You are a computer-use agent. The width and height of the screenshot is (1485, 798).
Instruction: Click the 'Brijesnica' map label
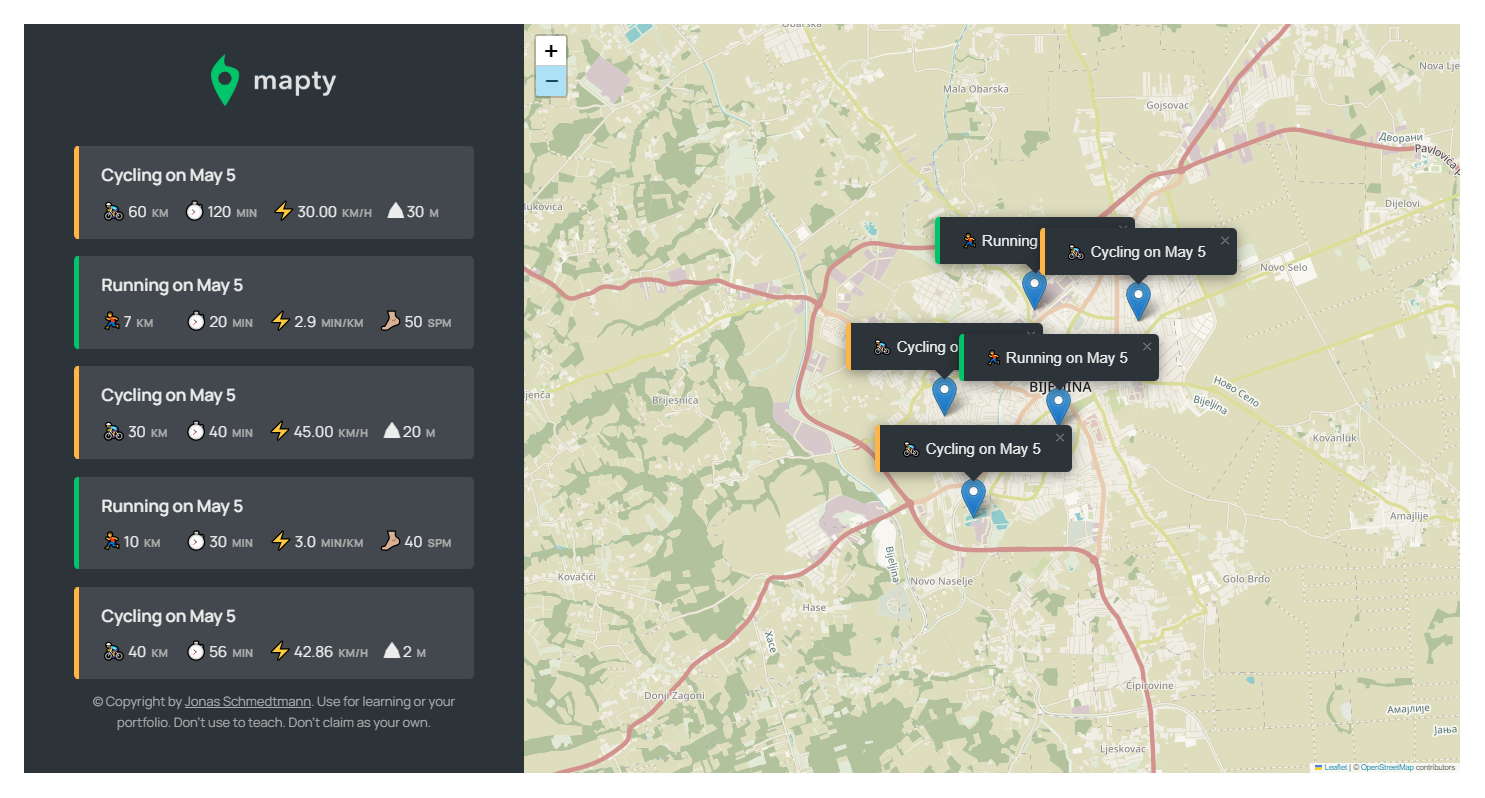(675, 400)
